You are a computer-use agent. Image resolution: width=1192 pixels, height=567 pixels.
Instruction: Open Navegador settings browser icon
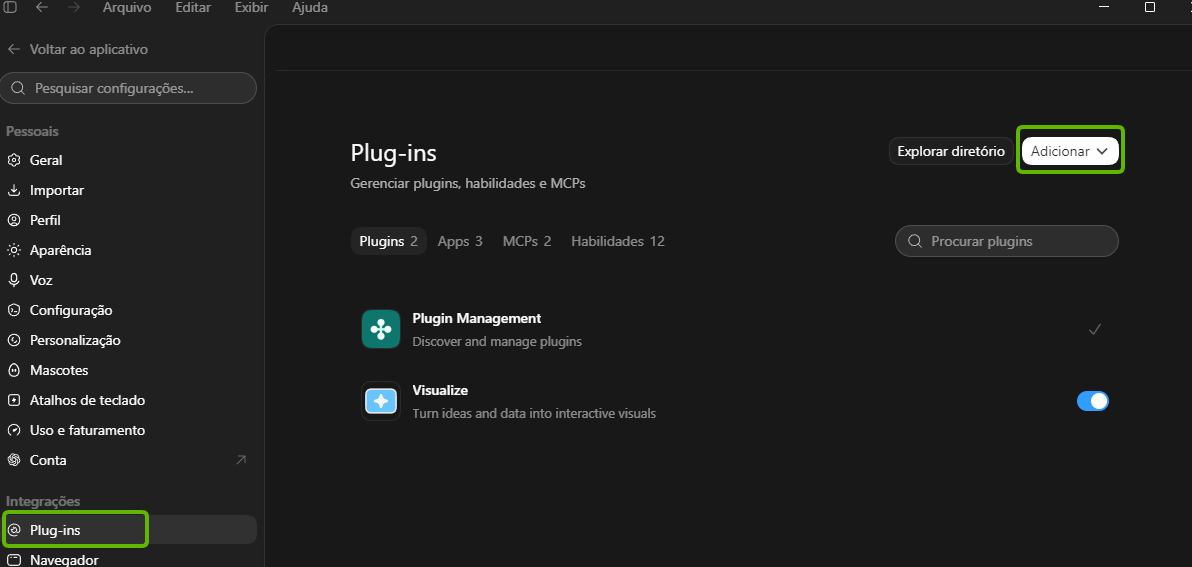[14, 560]
